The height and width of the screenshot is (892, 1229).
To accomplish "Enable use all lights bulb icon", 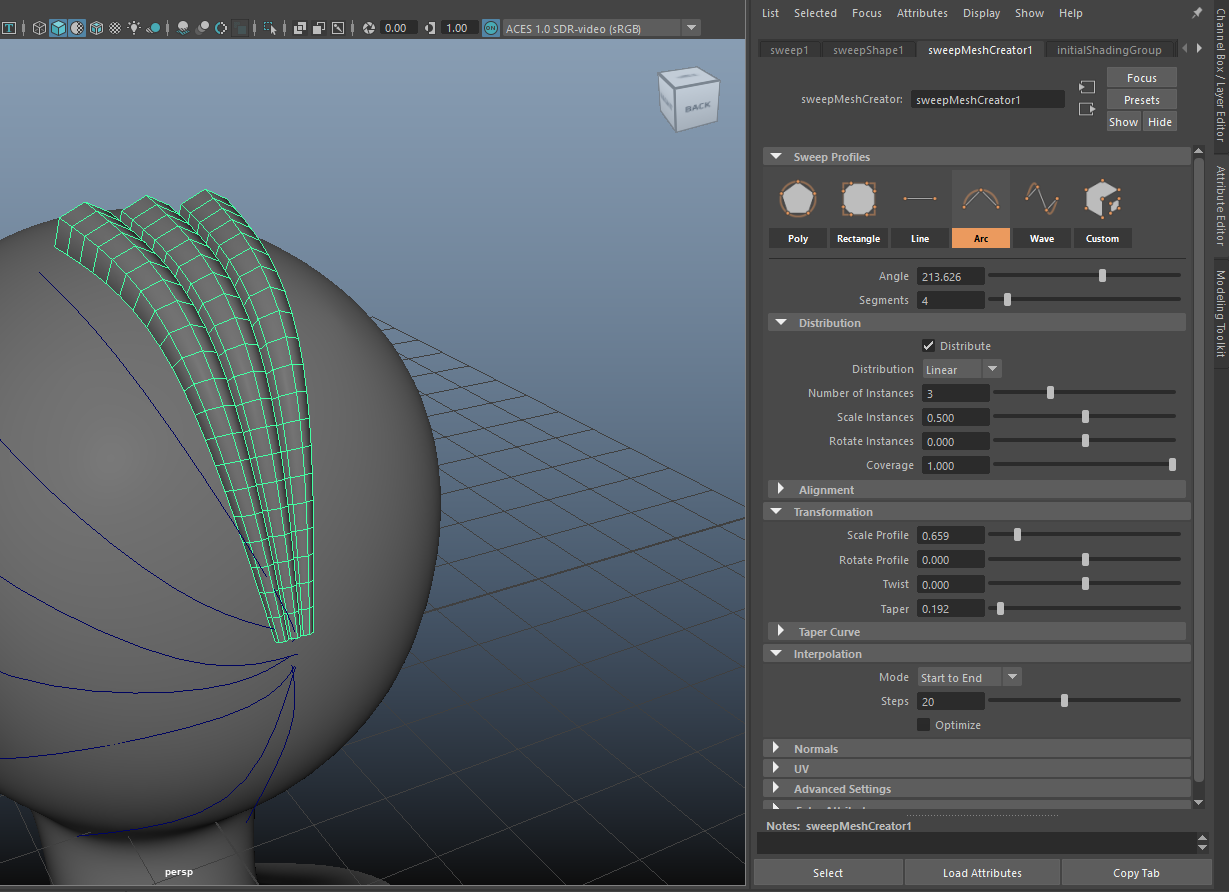I will click(134, 28).
